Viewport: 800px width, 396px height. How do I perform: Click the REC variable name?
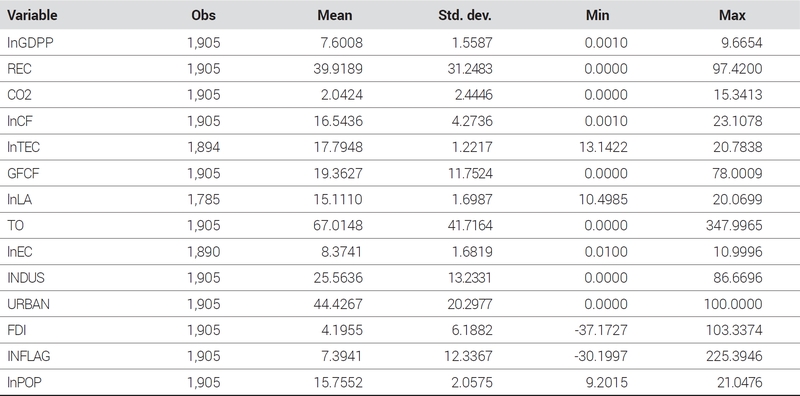pos(19,69)
